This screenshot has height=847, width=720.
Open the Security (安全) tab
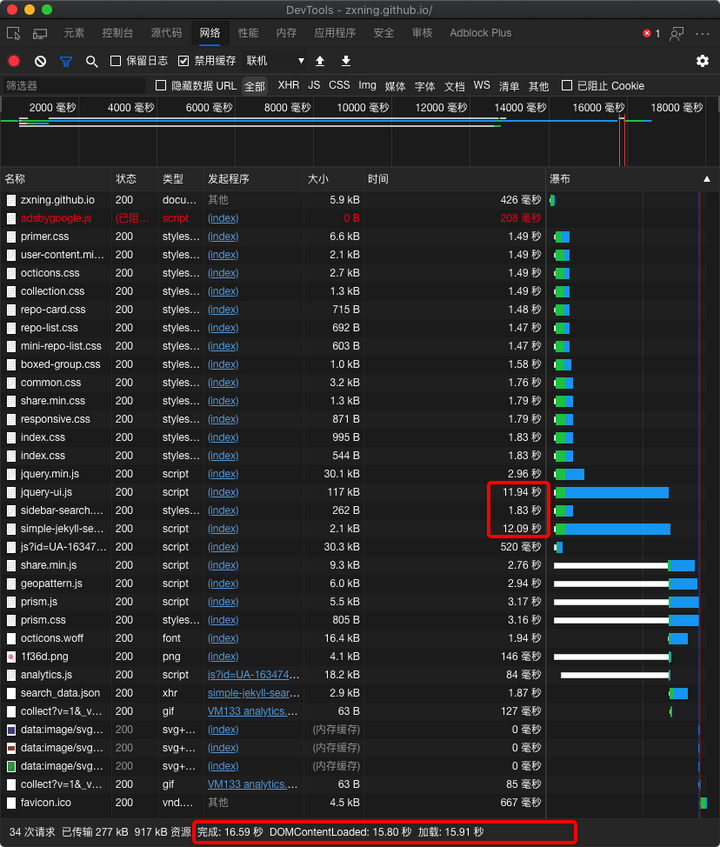click(383, 33)
